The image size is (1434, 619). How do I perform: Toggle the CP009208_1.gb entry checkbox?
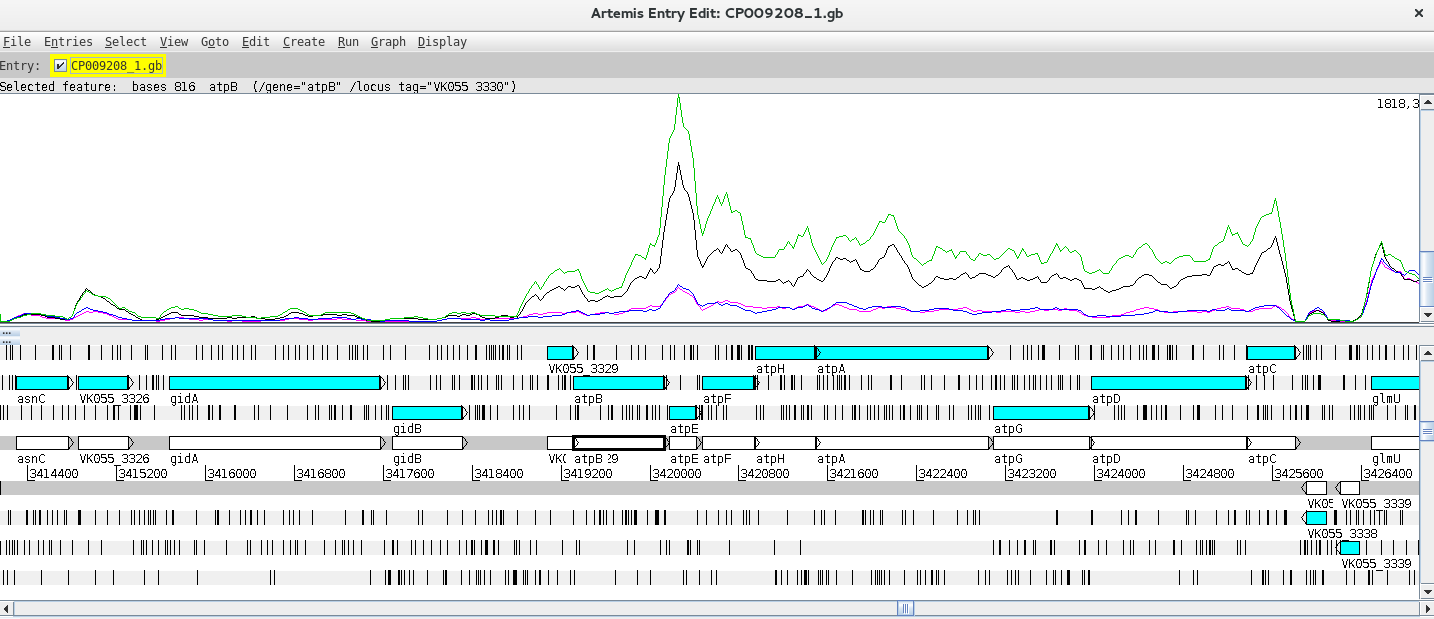click(61, 66)
